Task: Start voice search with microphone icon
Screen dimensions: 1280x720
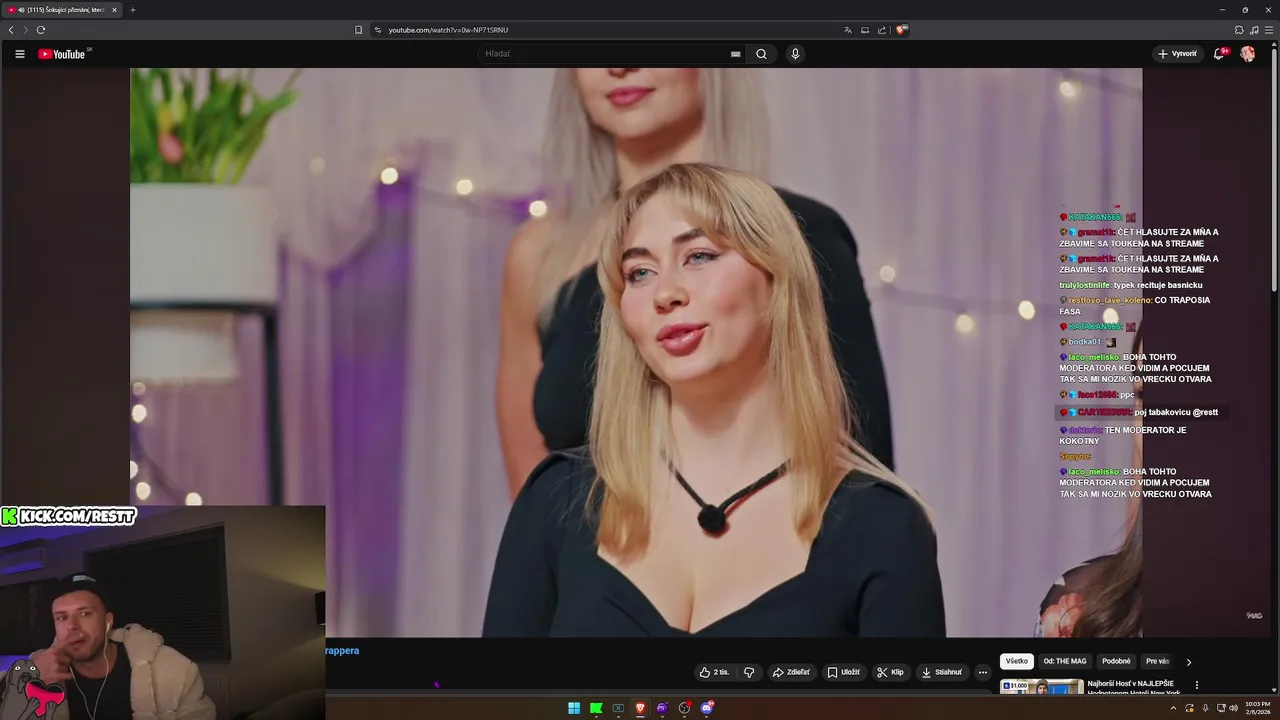Action: tap(795, 54)
